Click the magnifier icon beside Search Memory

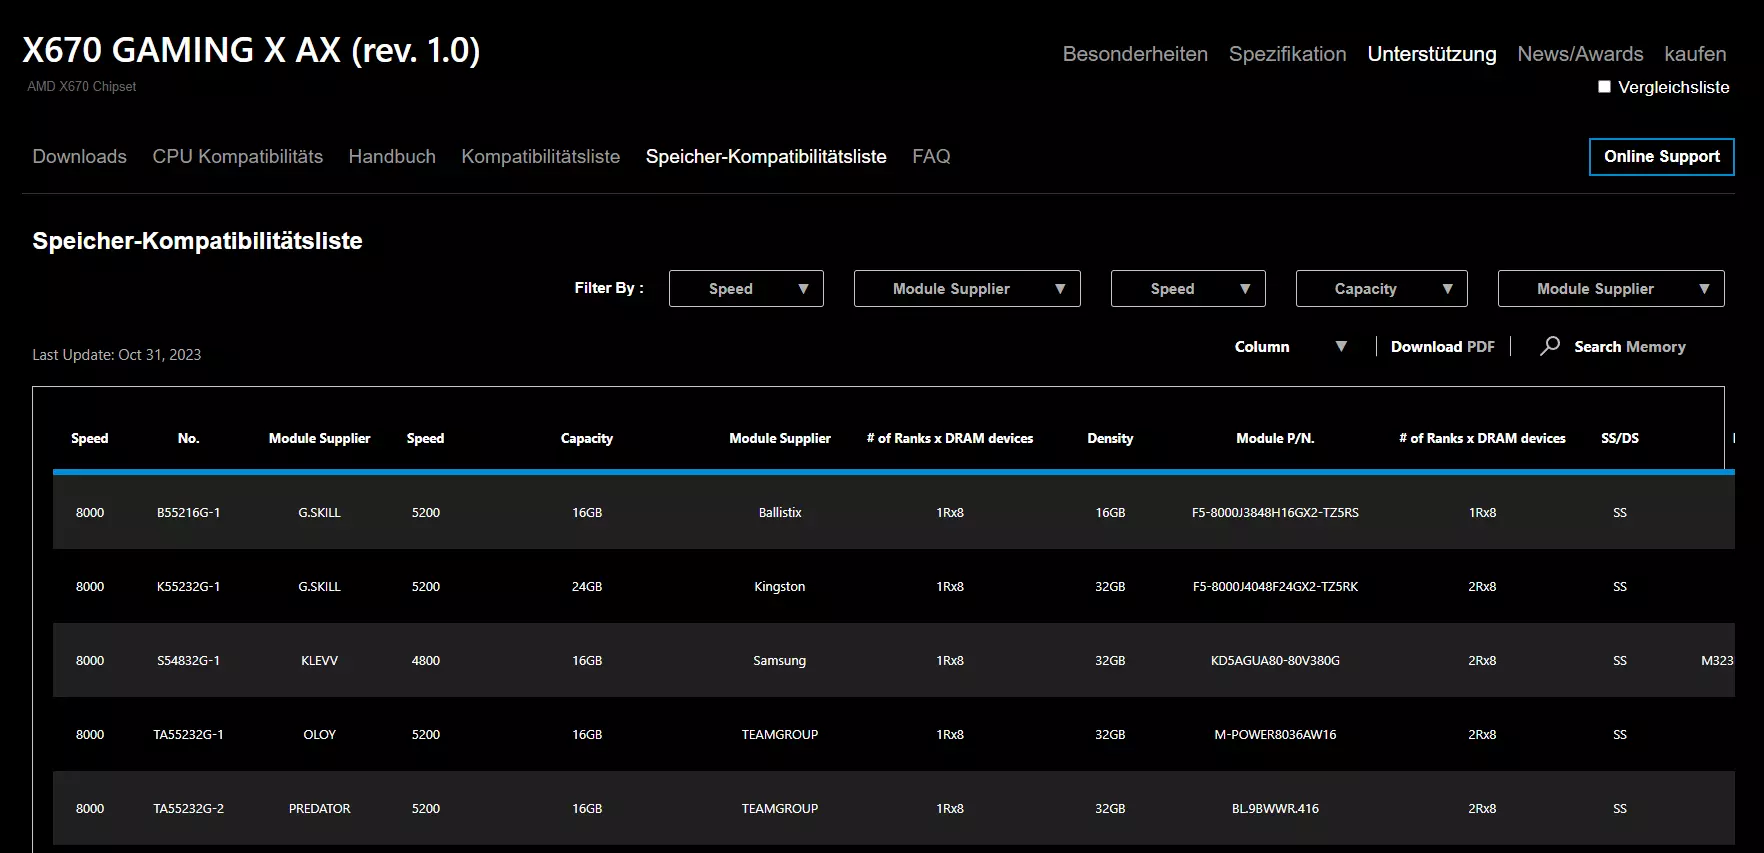point(1550,346)
